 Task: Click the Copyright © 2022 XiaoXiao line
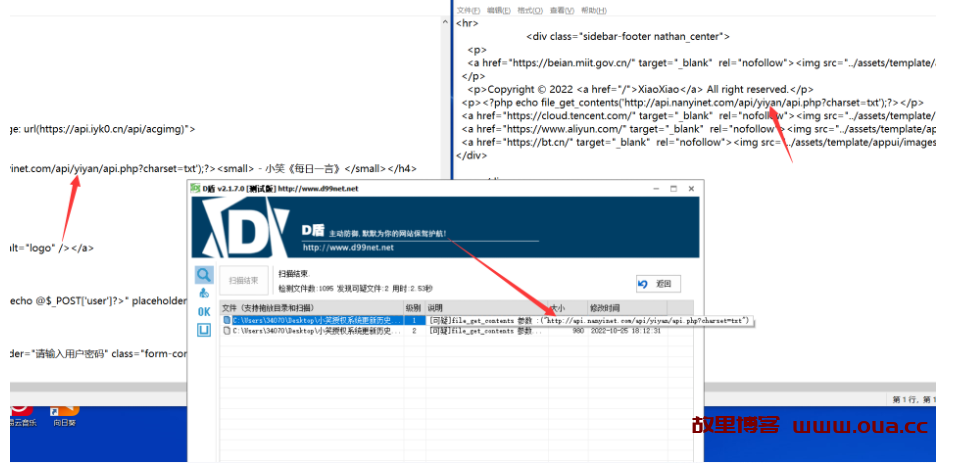(641, 89)
